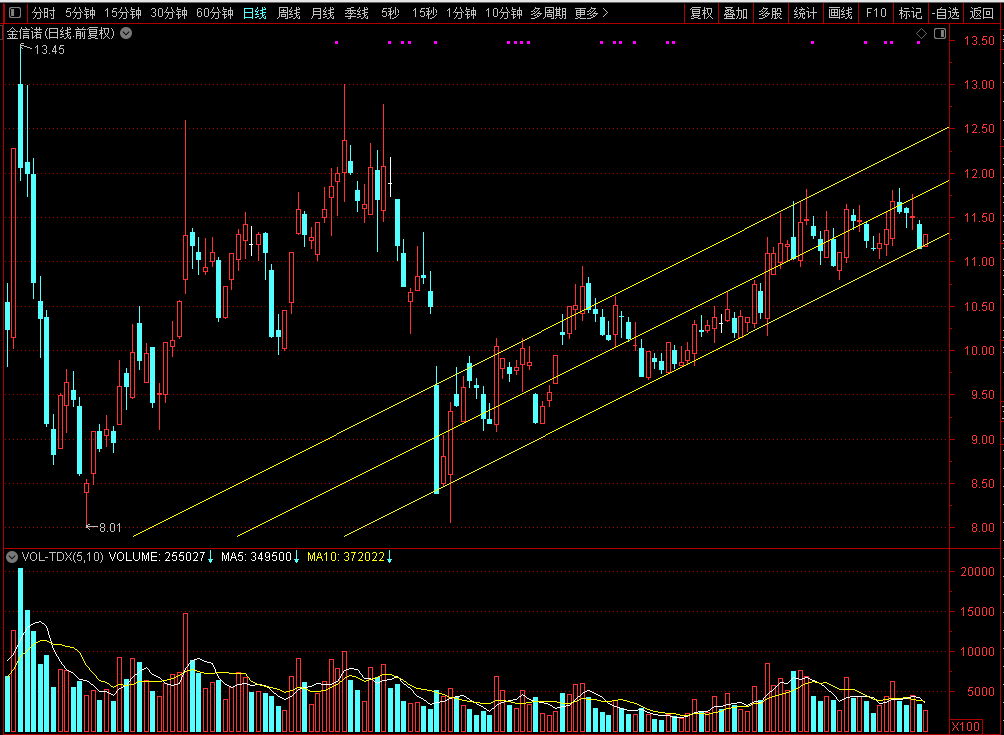Click the tallest volume bar at chart left
Viewport: 1004px width, 735px height.
pos(20,650)
